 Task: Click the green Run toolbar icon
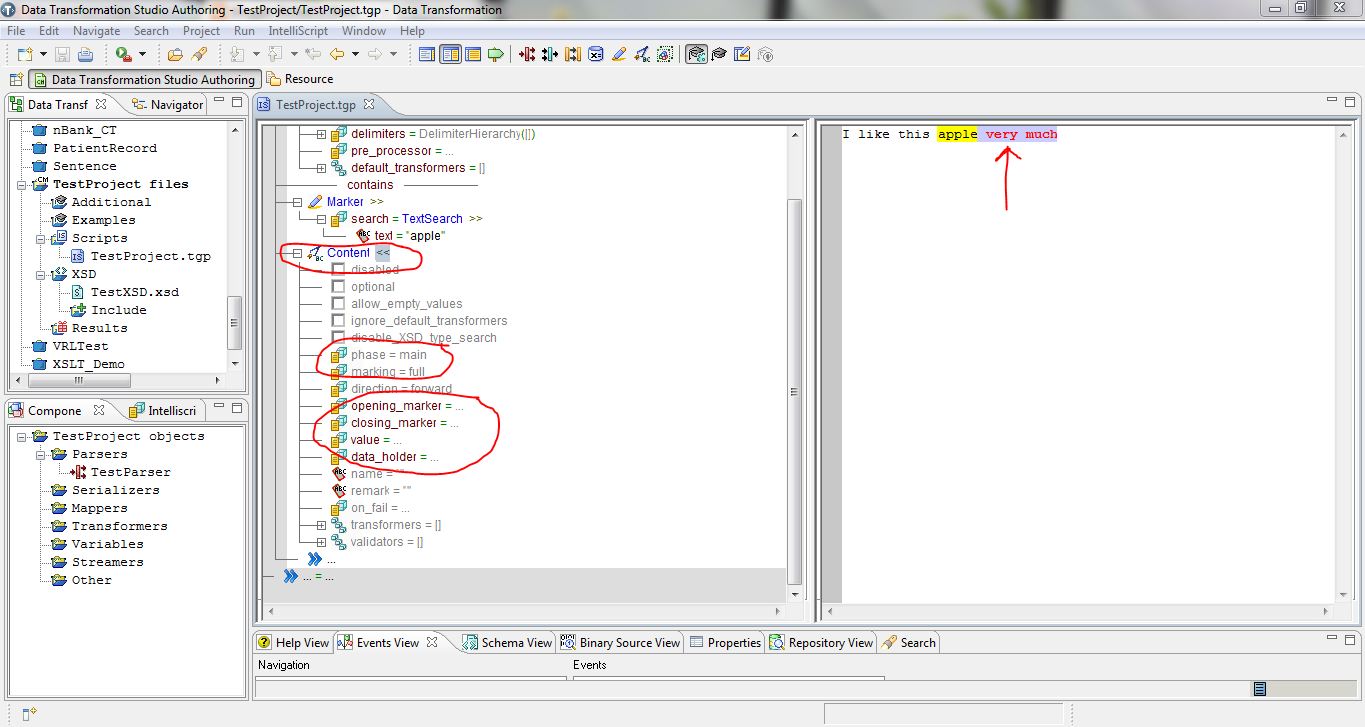pyautogui.click(x=123, y=54)
